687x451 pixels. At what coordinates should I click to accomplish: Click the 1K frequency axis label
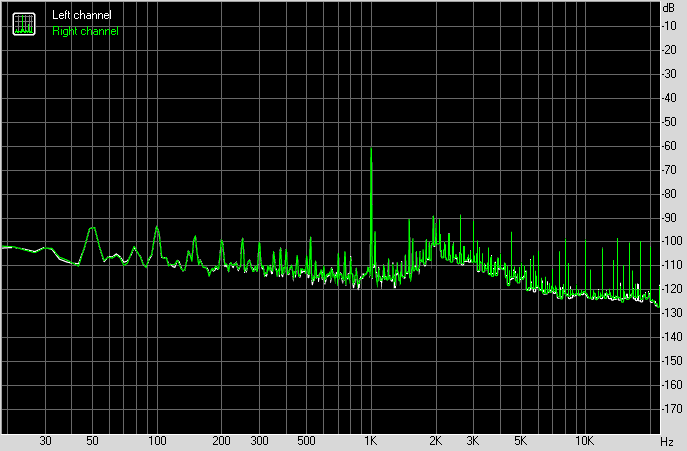coord(371,441)
